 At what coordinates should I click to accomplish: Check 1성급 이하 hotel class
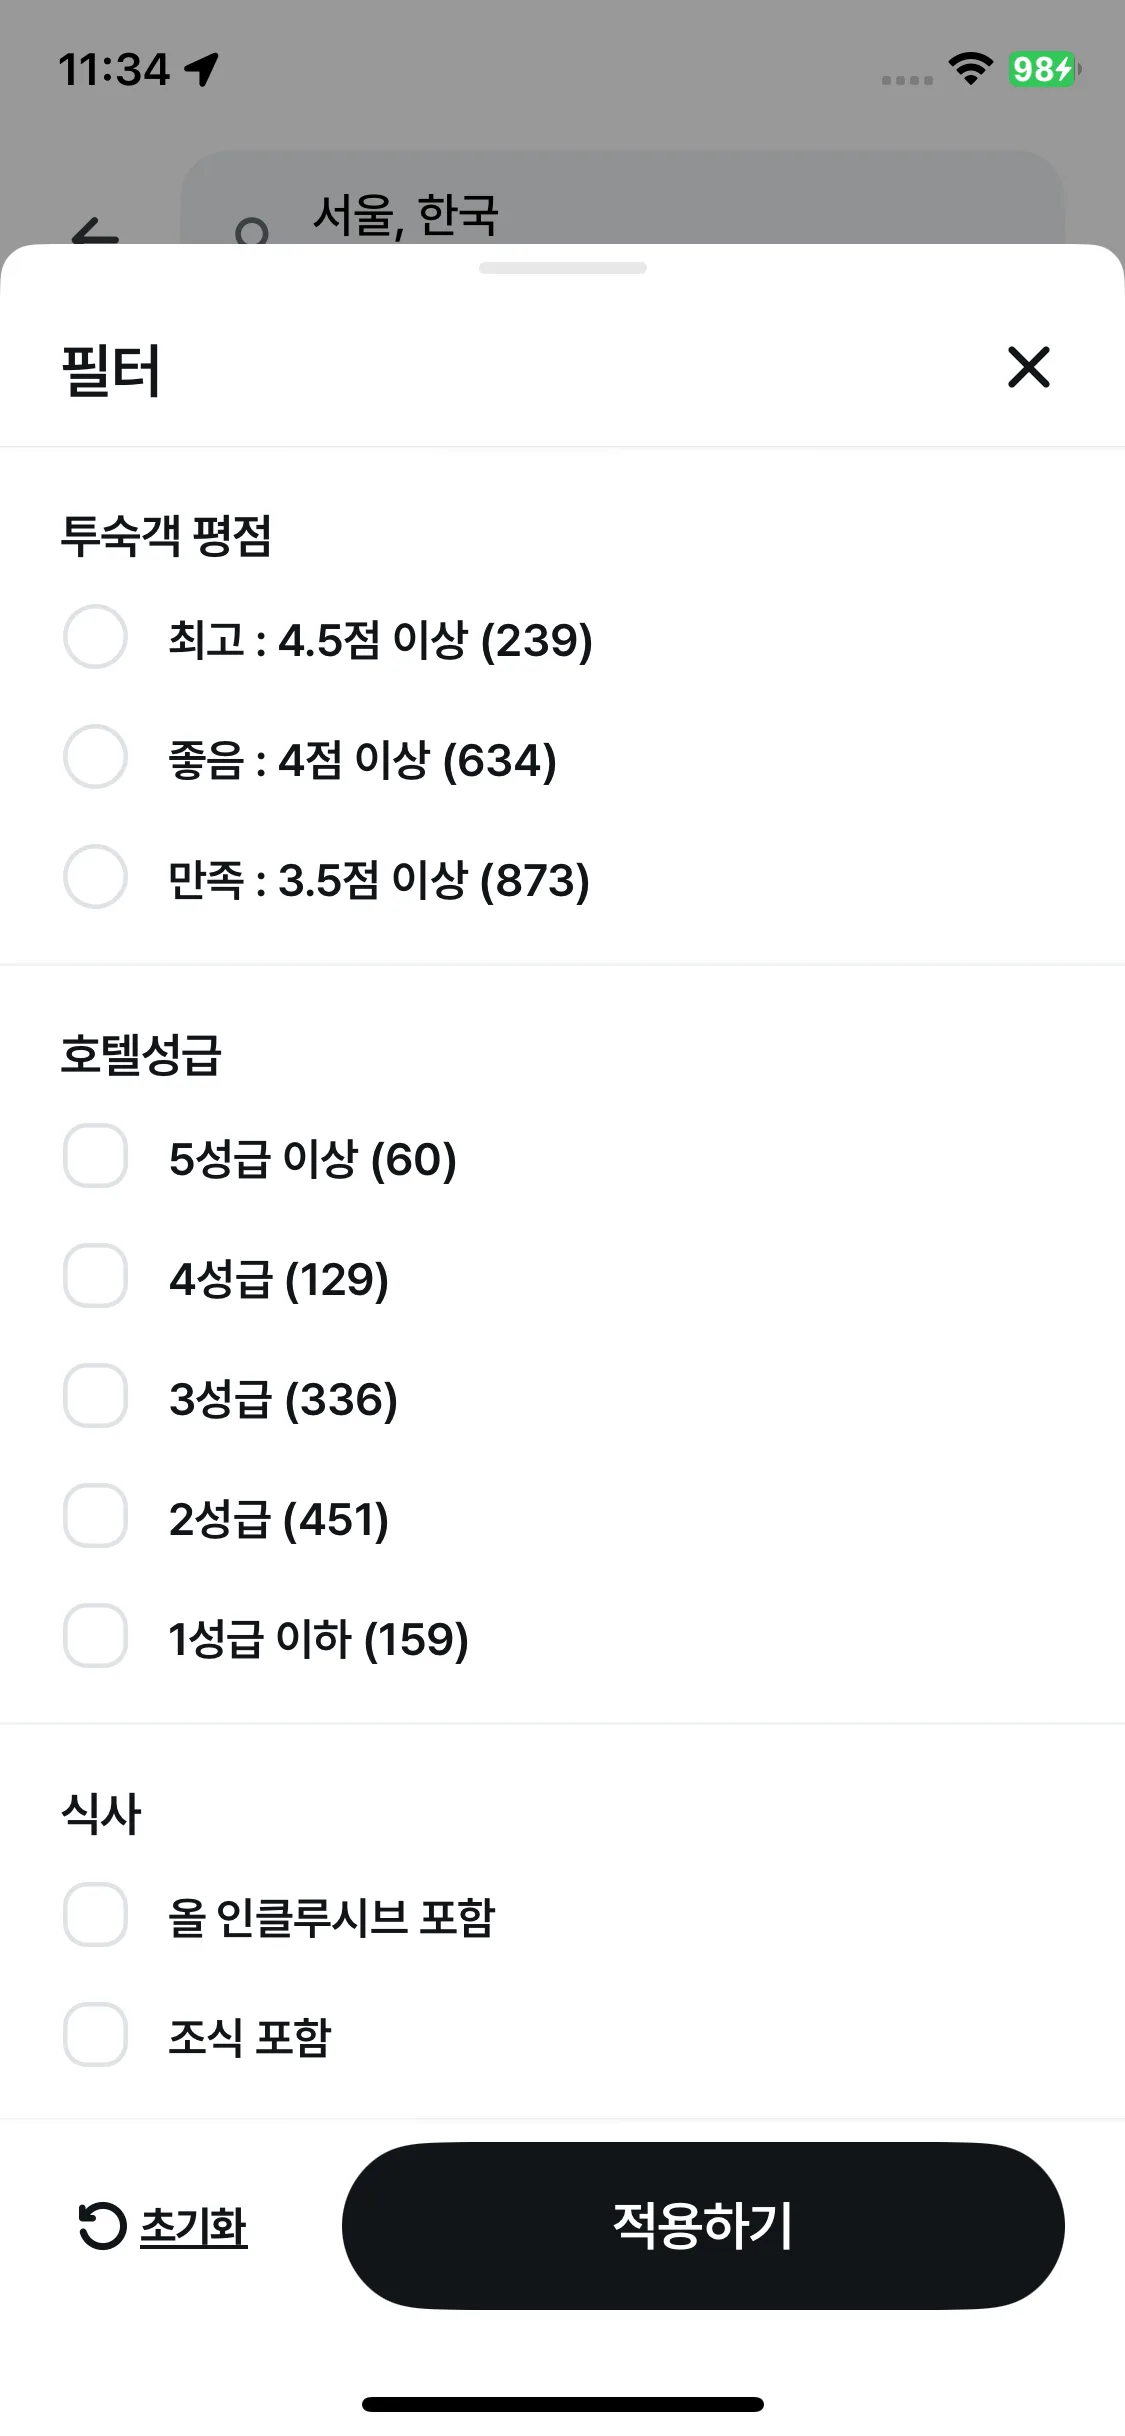pos(95,1636)
